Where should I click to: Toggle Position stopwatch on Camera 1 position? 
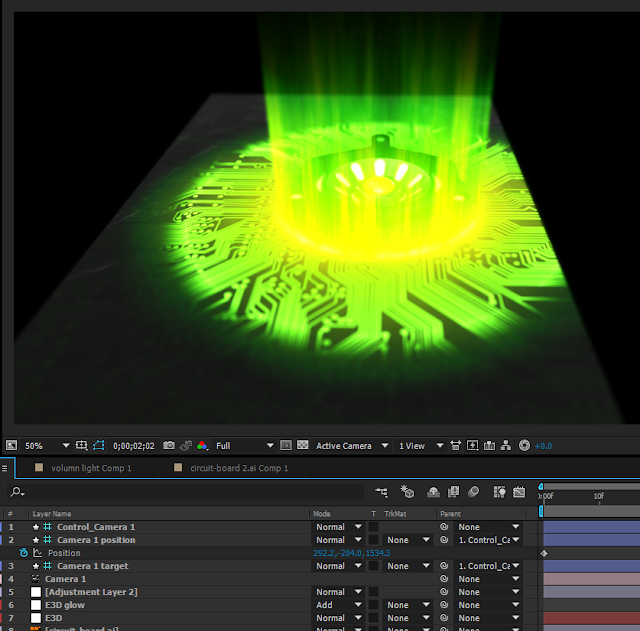point(24,553)
